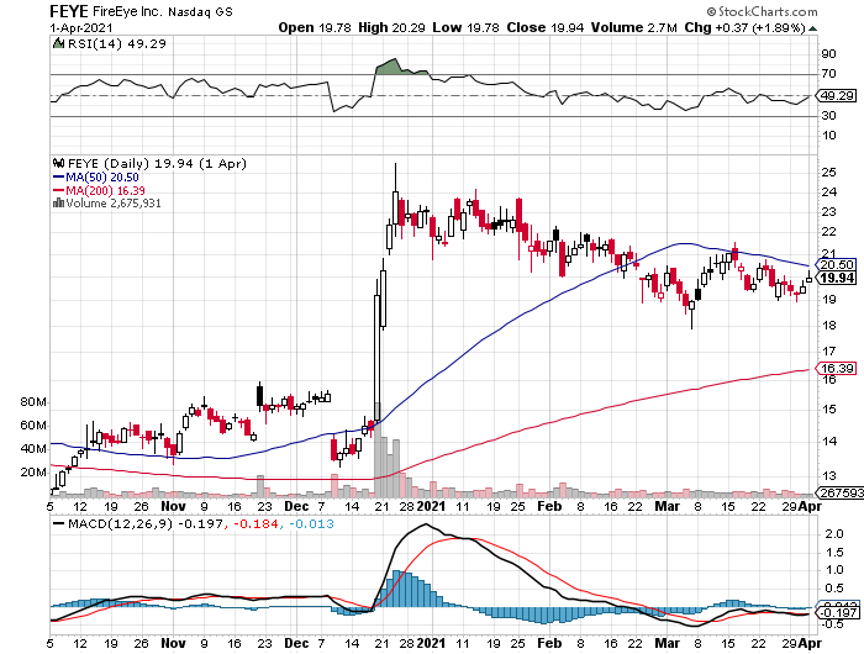Click the volume bars icon in legend

tap(57, 203)
